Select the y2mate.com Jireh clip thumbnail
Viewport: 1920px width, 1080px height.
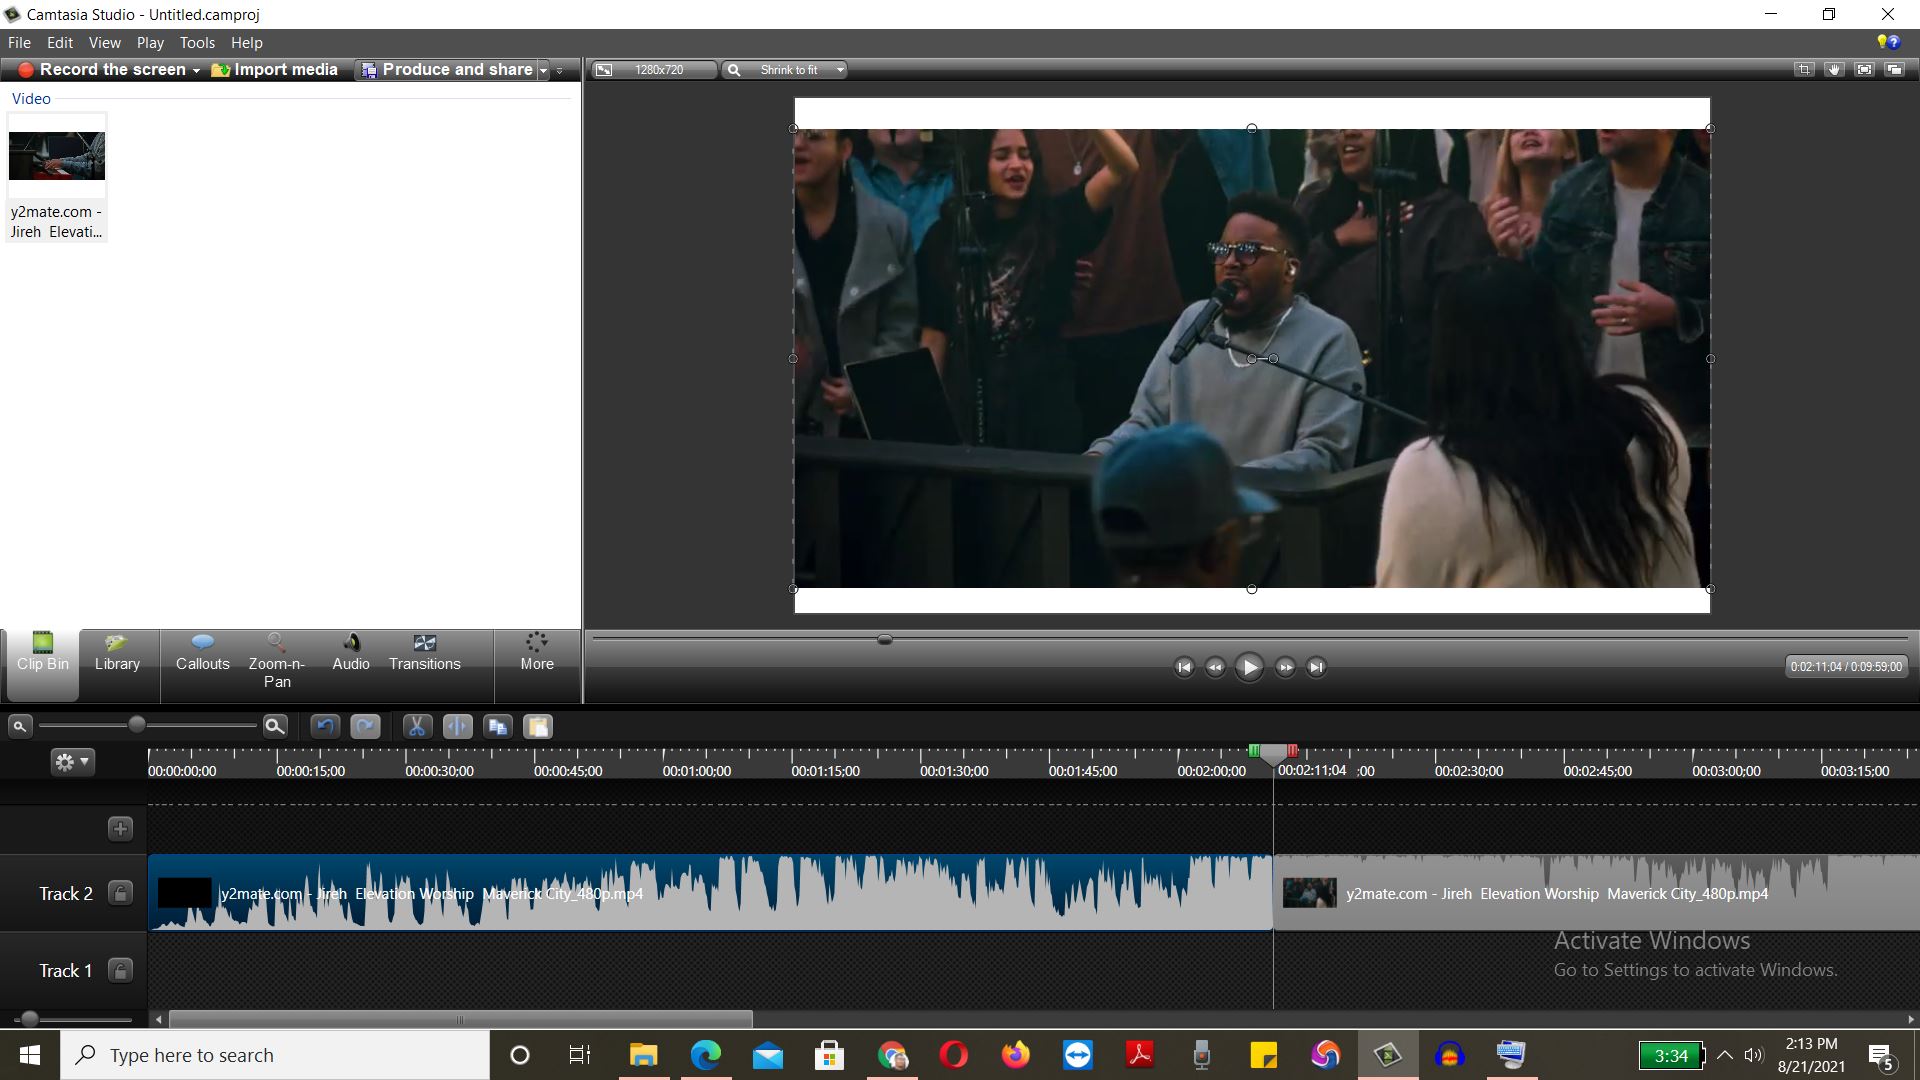pos(57,177)
